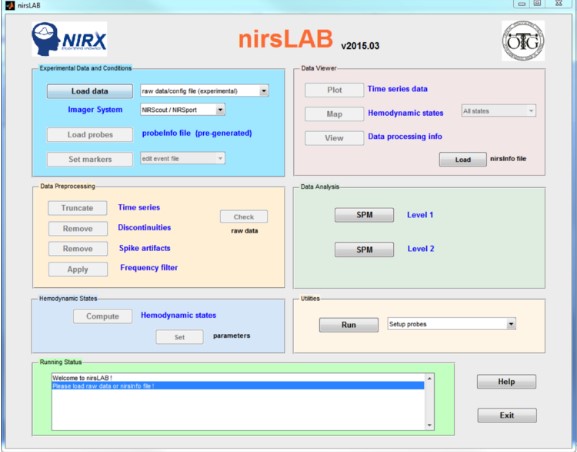Click the 'Level 2' label
The width and height of the screenshot is (577, 452).
coord(421,249)
